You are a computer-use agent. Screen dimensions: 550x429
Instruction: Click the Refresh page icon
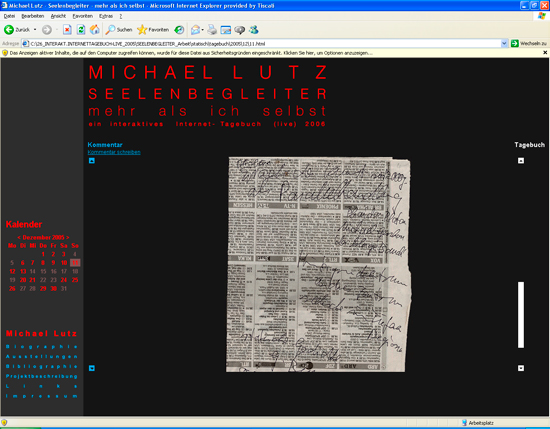tap(81, 30)
